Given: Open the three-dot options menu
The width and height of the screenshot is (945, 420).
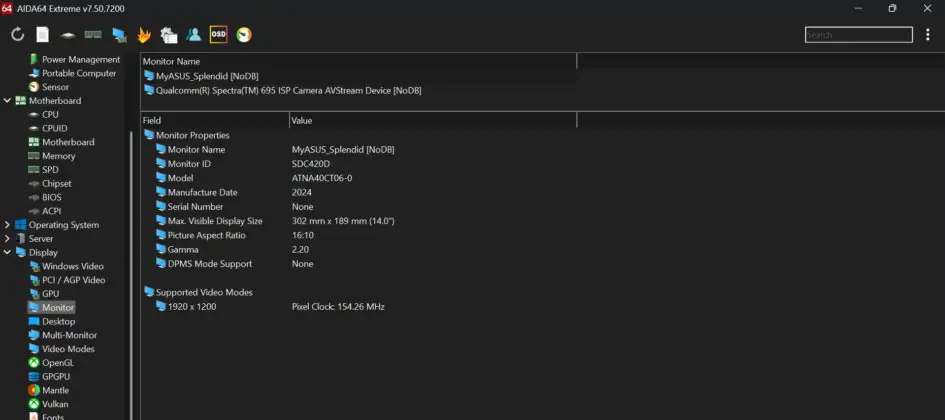Looking at the screenshot, I should (x=928, y=35).
